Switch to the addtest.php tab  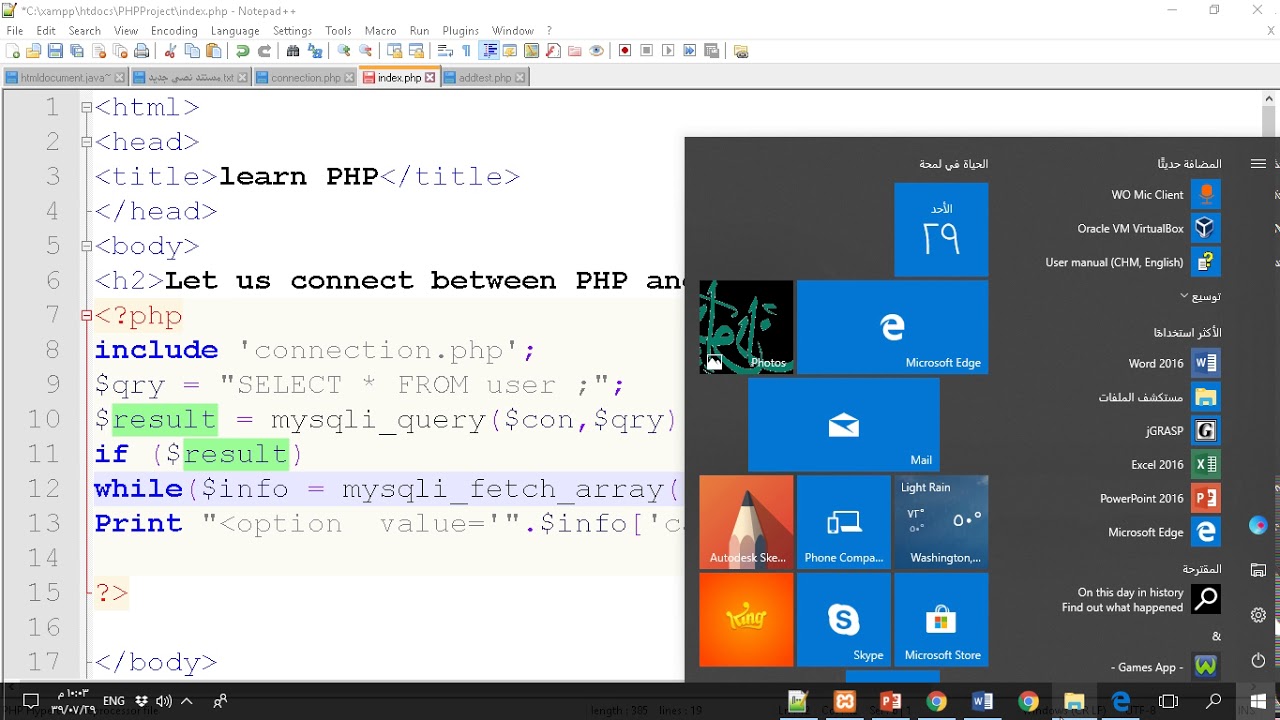click(485, 77)
